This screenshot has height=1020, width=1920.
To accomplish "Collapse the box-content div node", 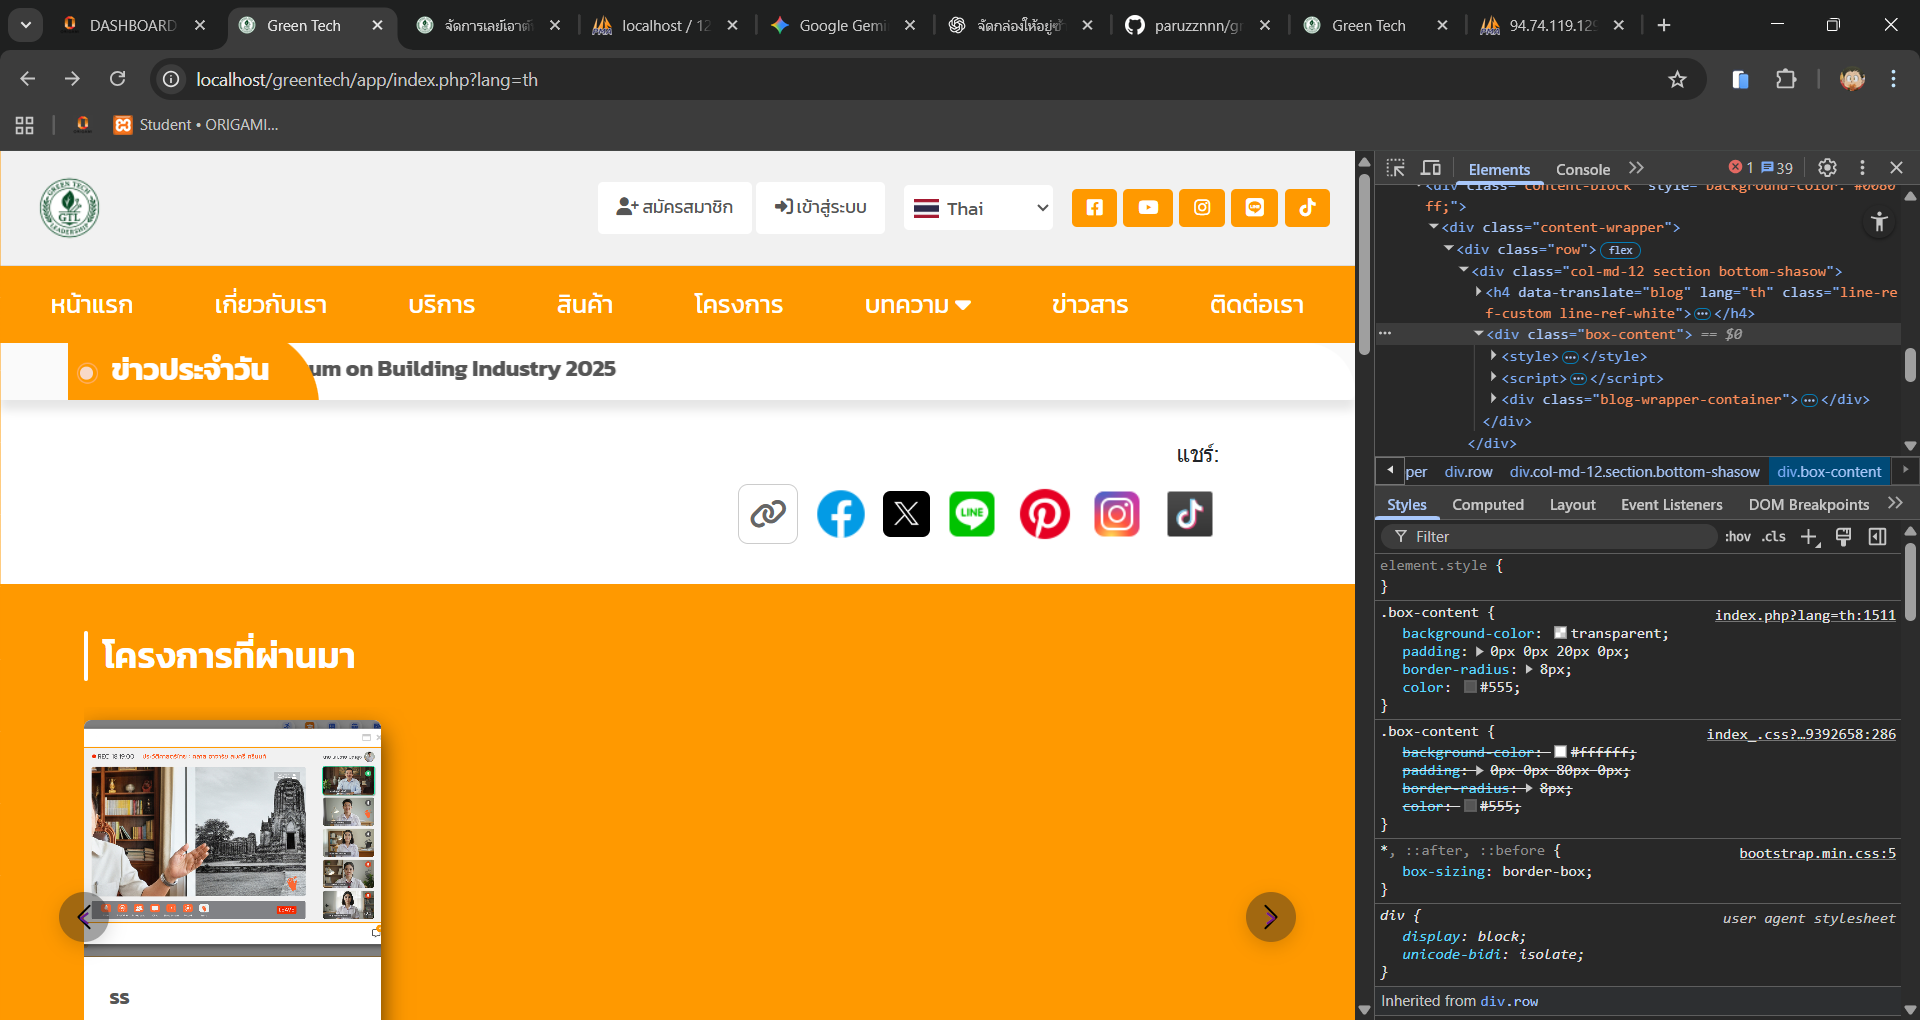I will (x=1479, y=334).
